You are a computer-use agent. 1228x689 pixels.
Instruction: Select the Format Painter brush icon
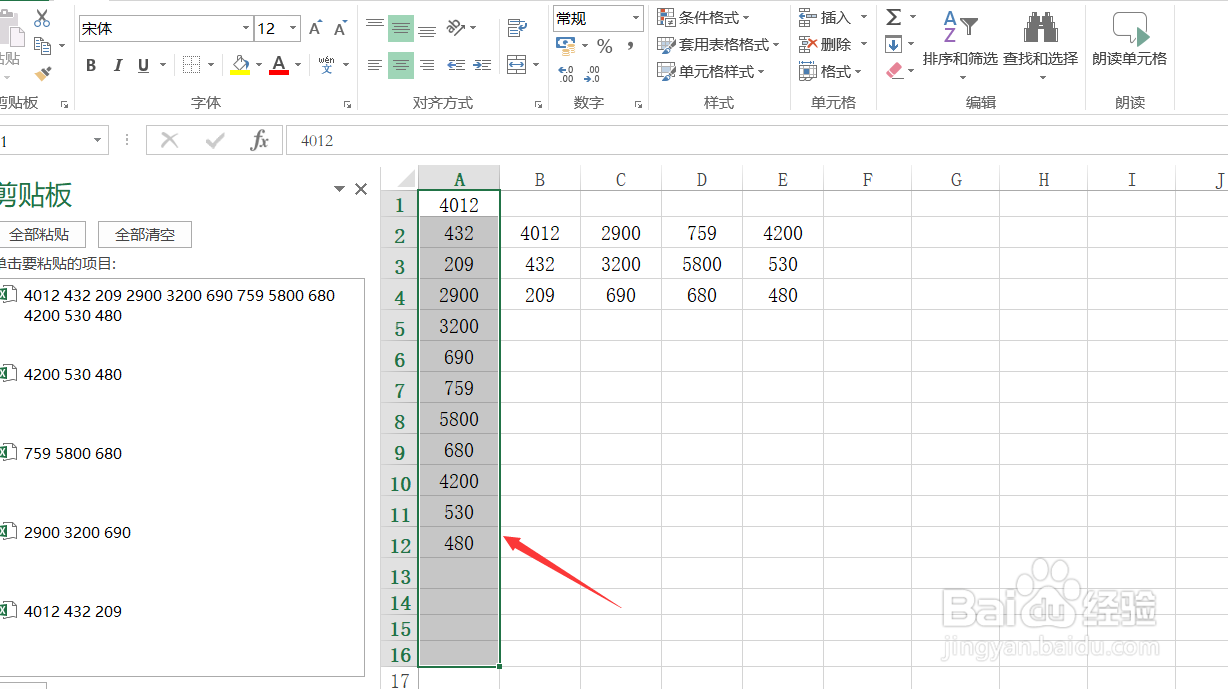42,73
